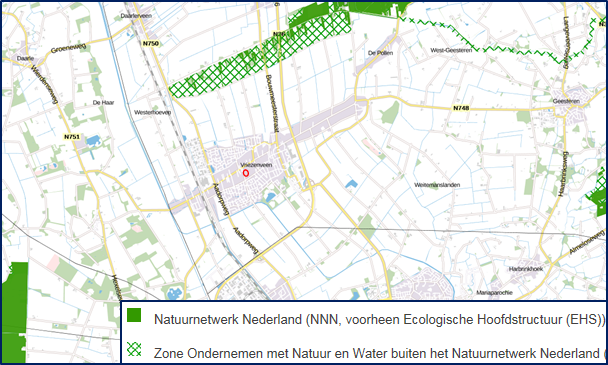Click the Mariaparochie village label
The image size is (608, 365).
[494, 292]
